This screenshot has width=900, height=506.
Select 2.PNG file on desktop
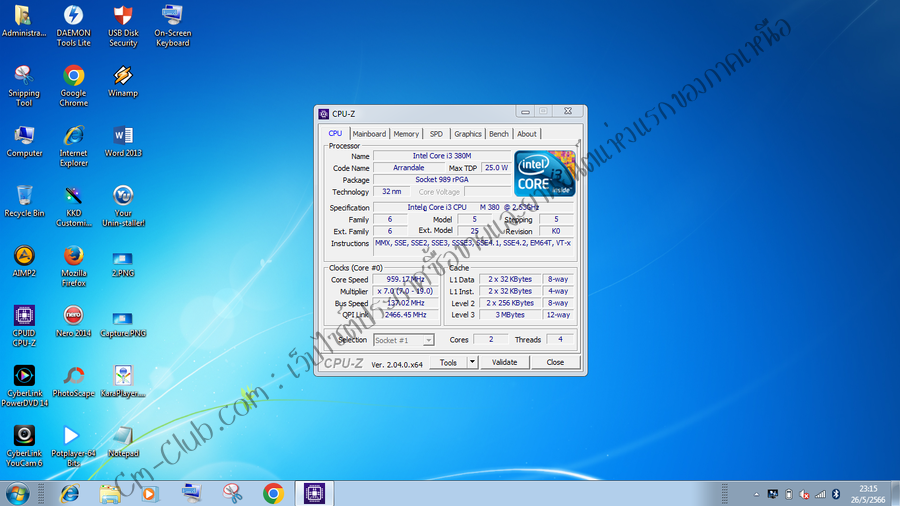click(x=123, y=264)
